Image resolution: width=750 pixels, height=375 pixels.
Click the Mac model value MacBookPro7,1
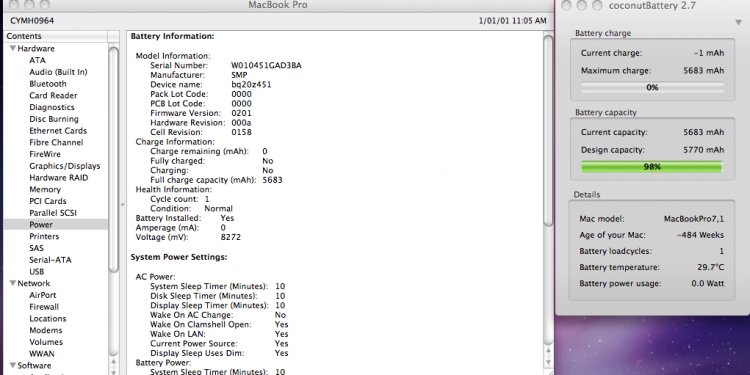tap(694, 219)
